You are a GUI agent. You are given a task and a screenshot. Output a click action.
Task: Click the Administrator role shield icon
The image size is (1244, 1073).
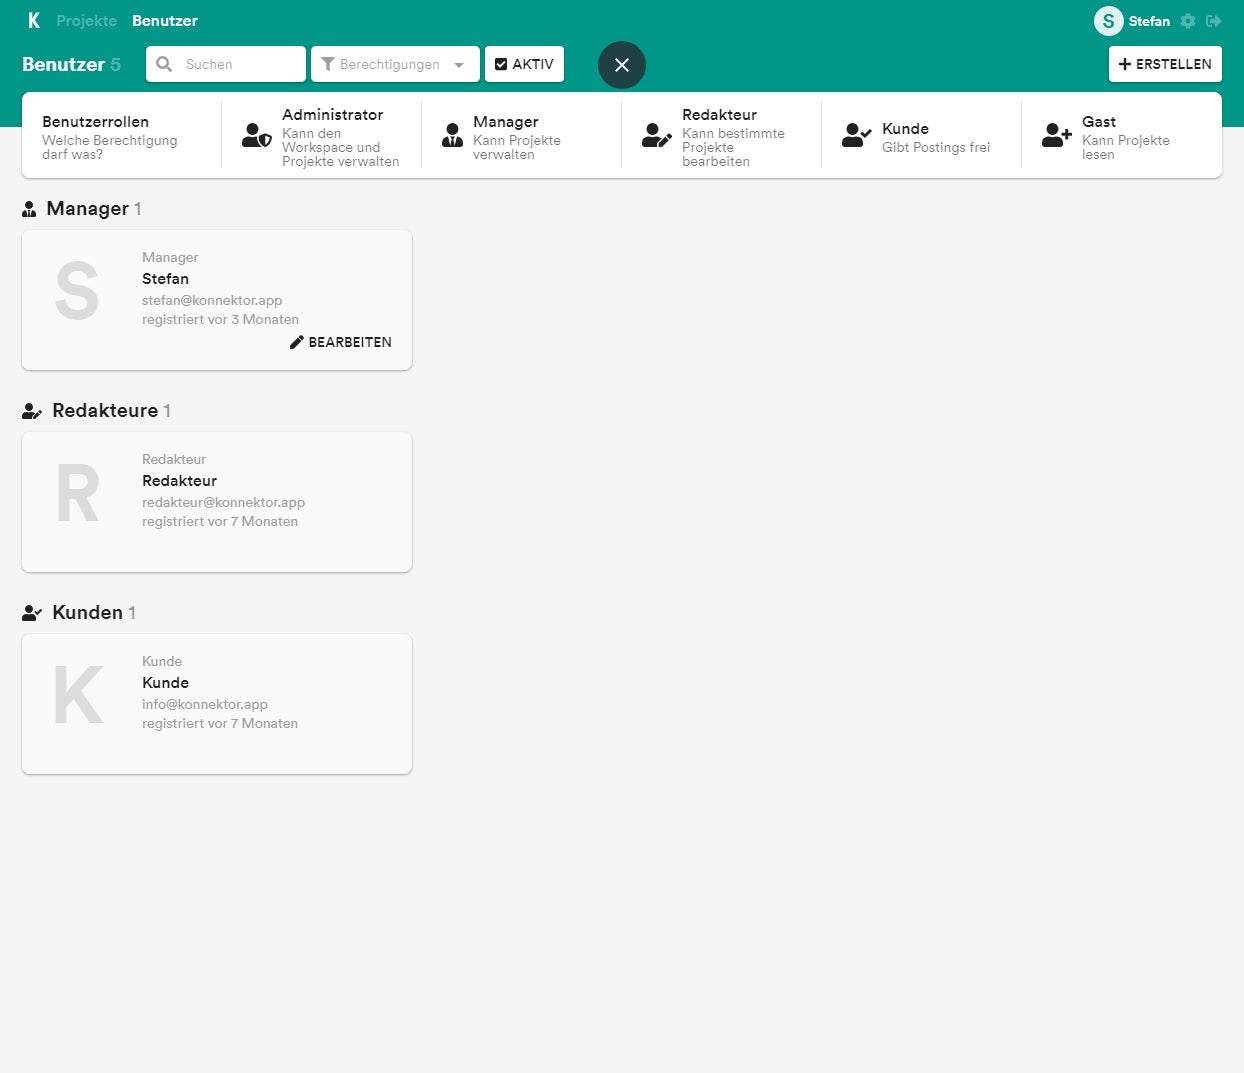pyautogui.click(x=256, y=135)
